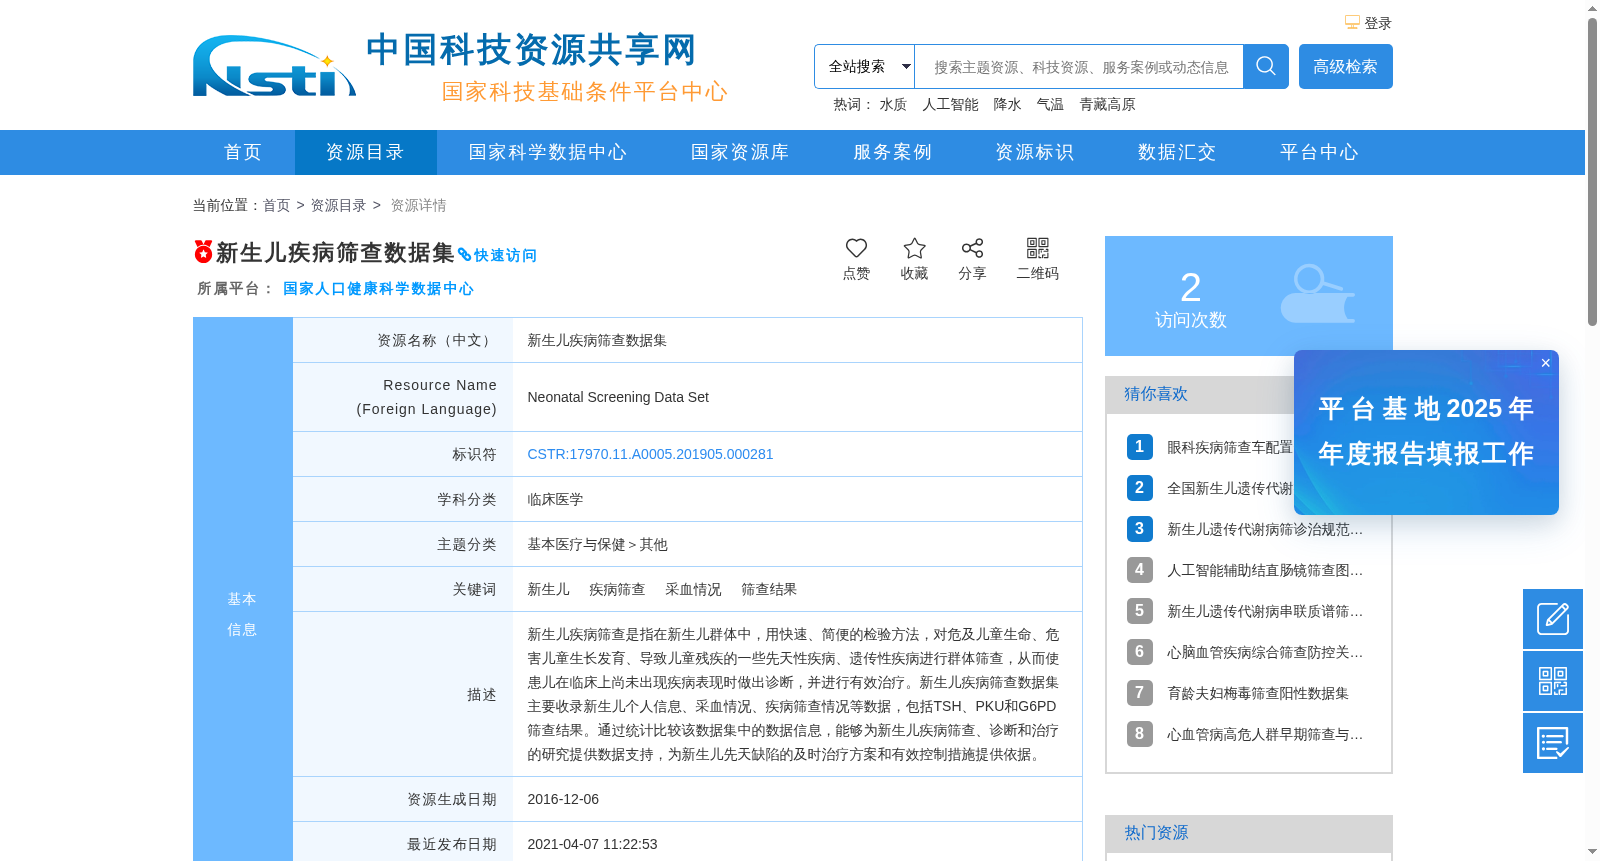This screenshot has height=861, width=1600.
Task: Open the 资源标识 nav tab
Action: 1035,152
